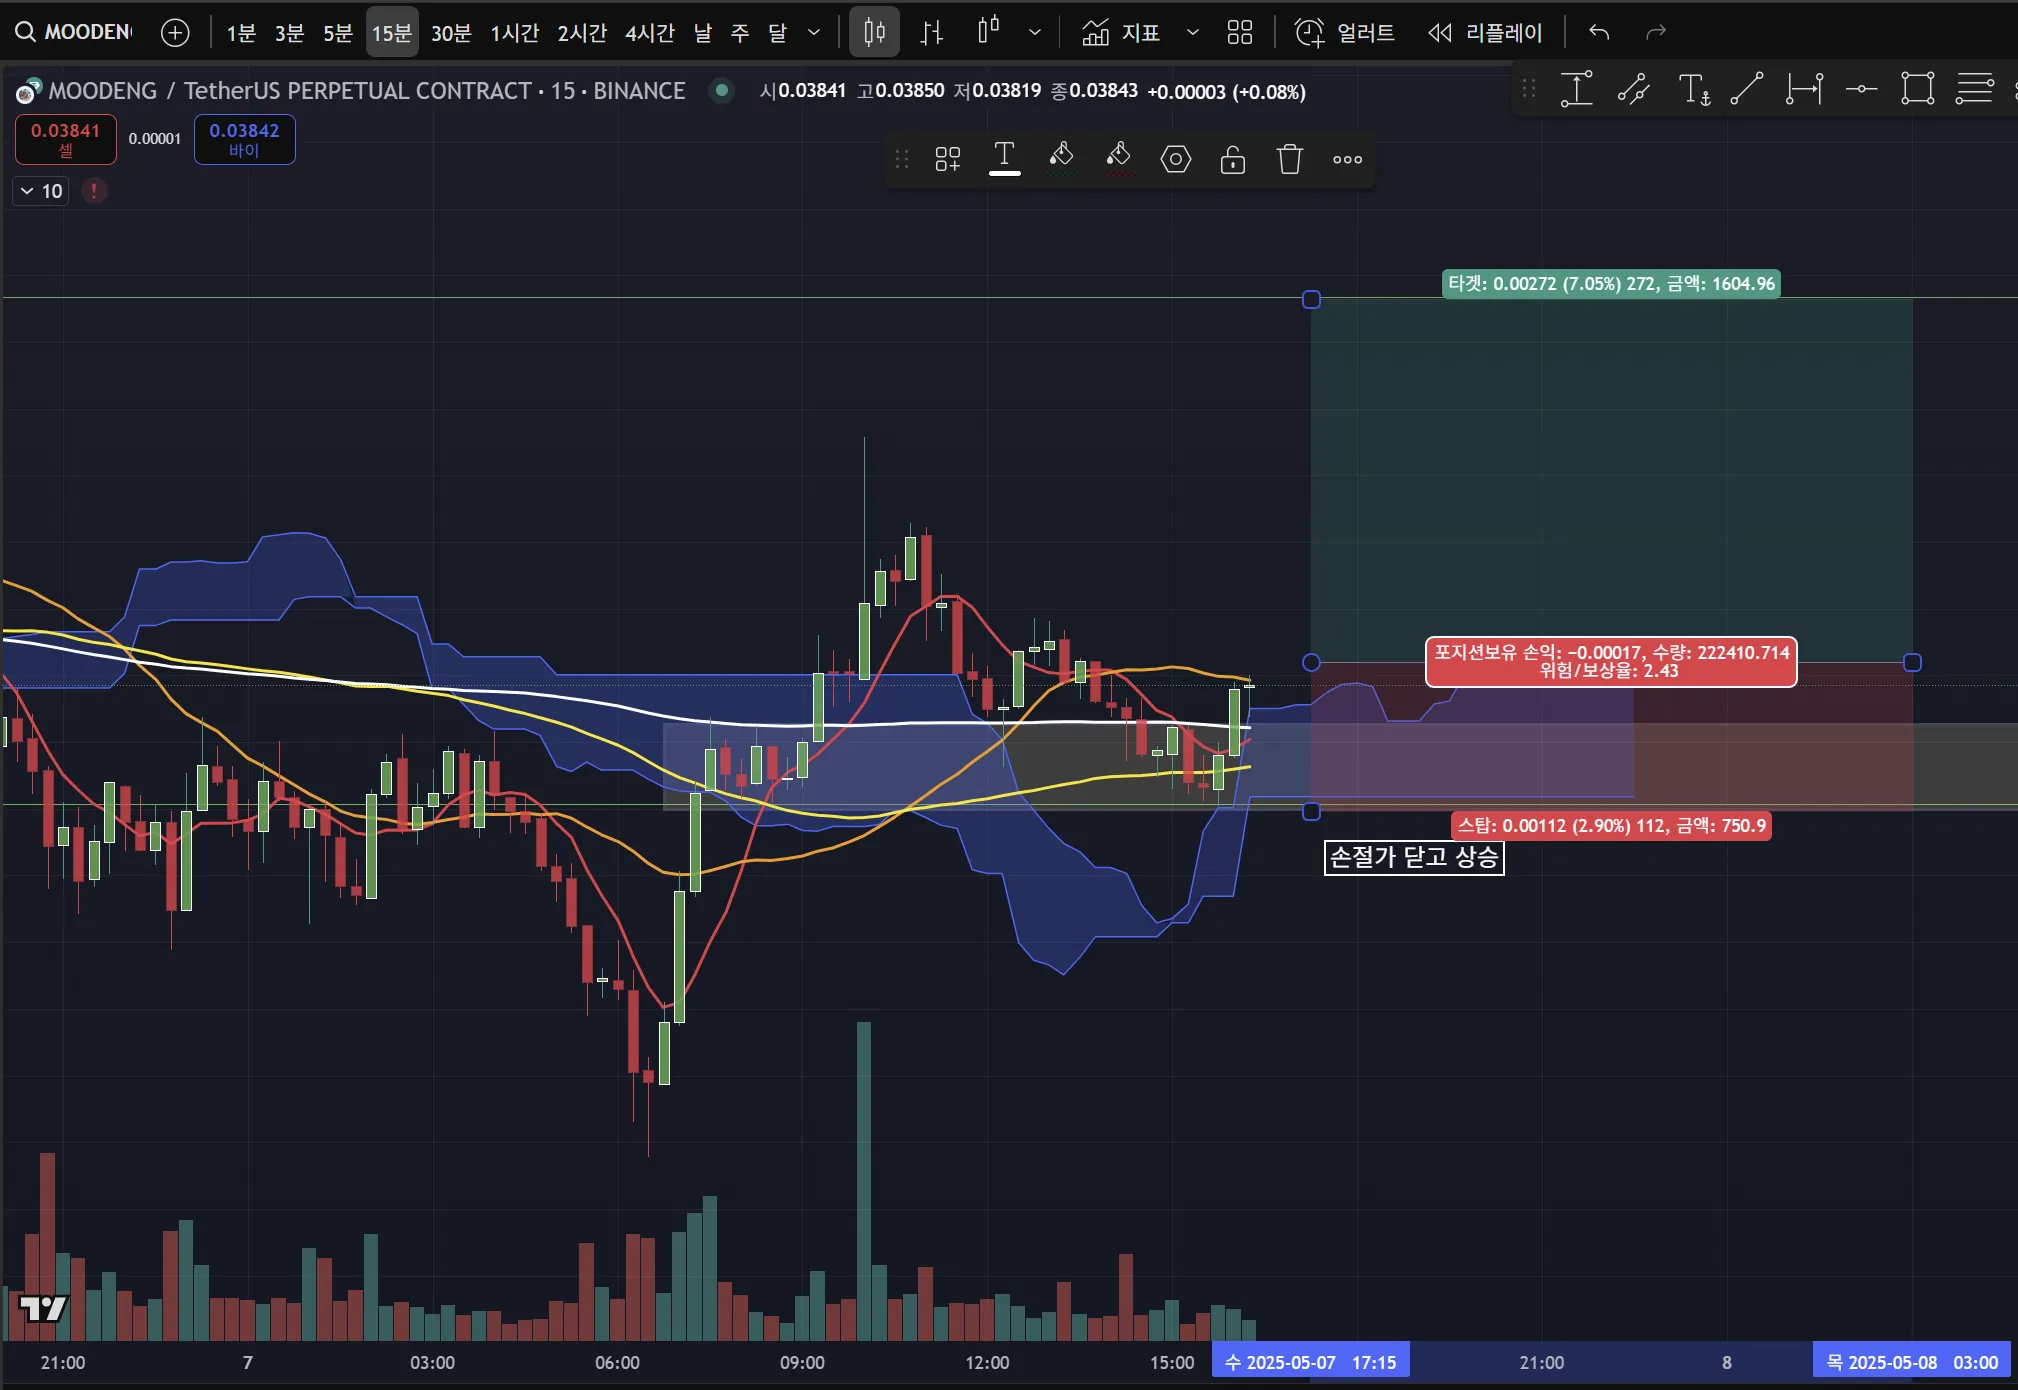
Task: Click the 타겟 profit target label
Action: [1611, 284]
